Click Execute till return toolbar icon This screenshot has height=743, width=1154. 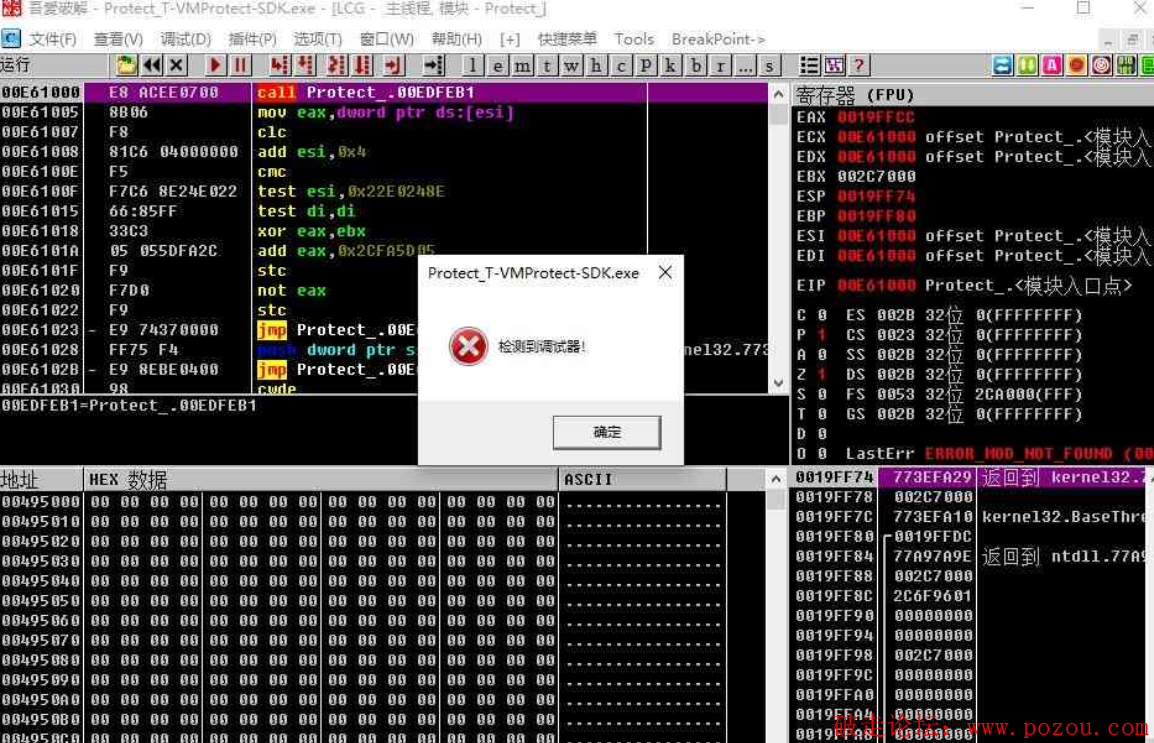394,65
